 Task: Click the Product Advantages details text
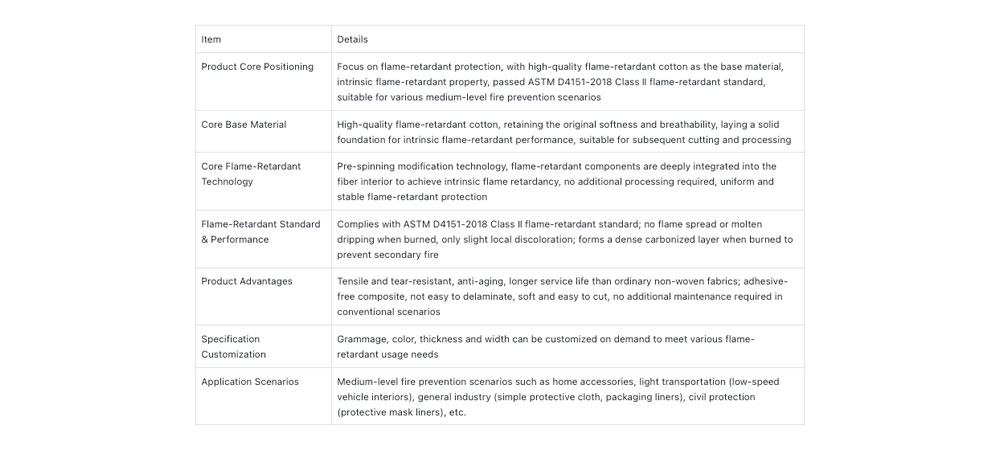(561, 297)
